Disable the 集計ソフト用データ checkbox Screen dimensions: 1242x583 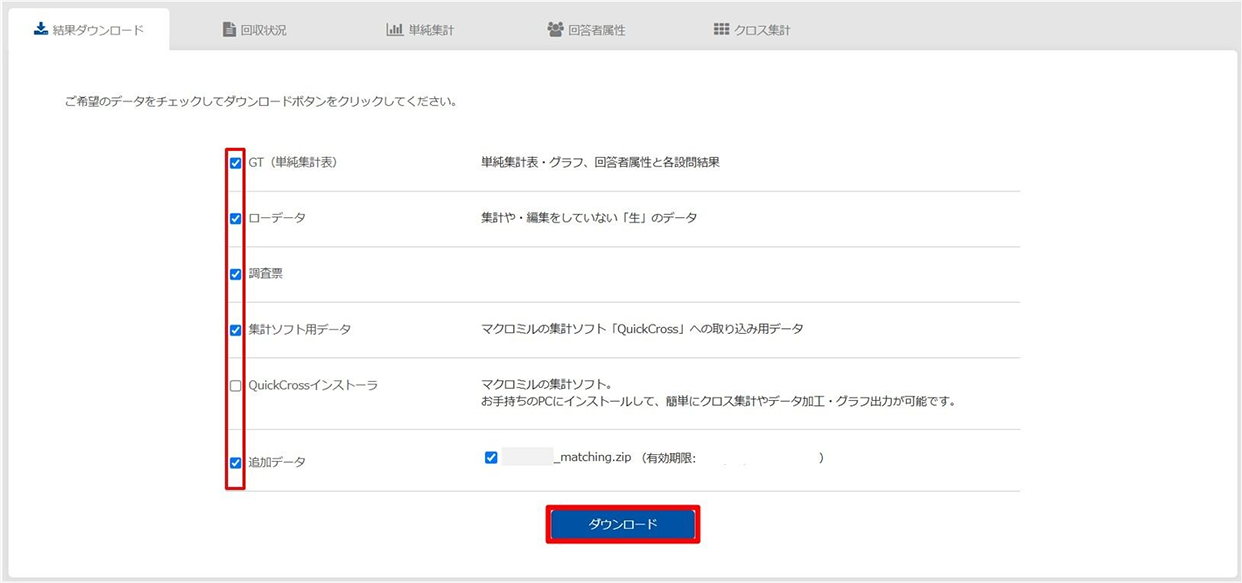tap(236, 330)
